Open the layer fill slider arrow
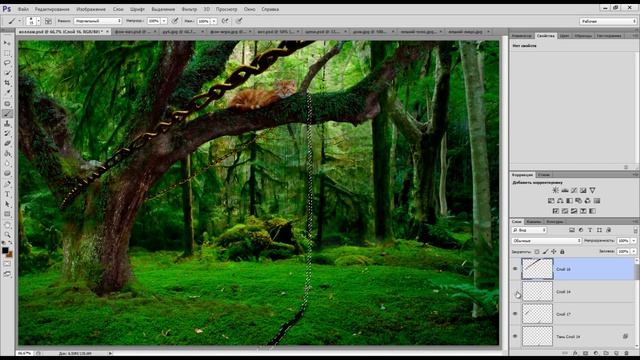This screenshot has width=640, height=360. tap(633, 251)
